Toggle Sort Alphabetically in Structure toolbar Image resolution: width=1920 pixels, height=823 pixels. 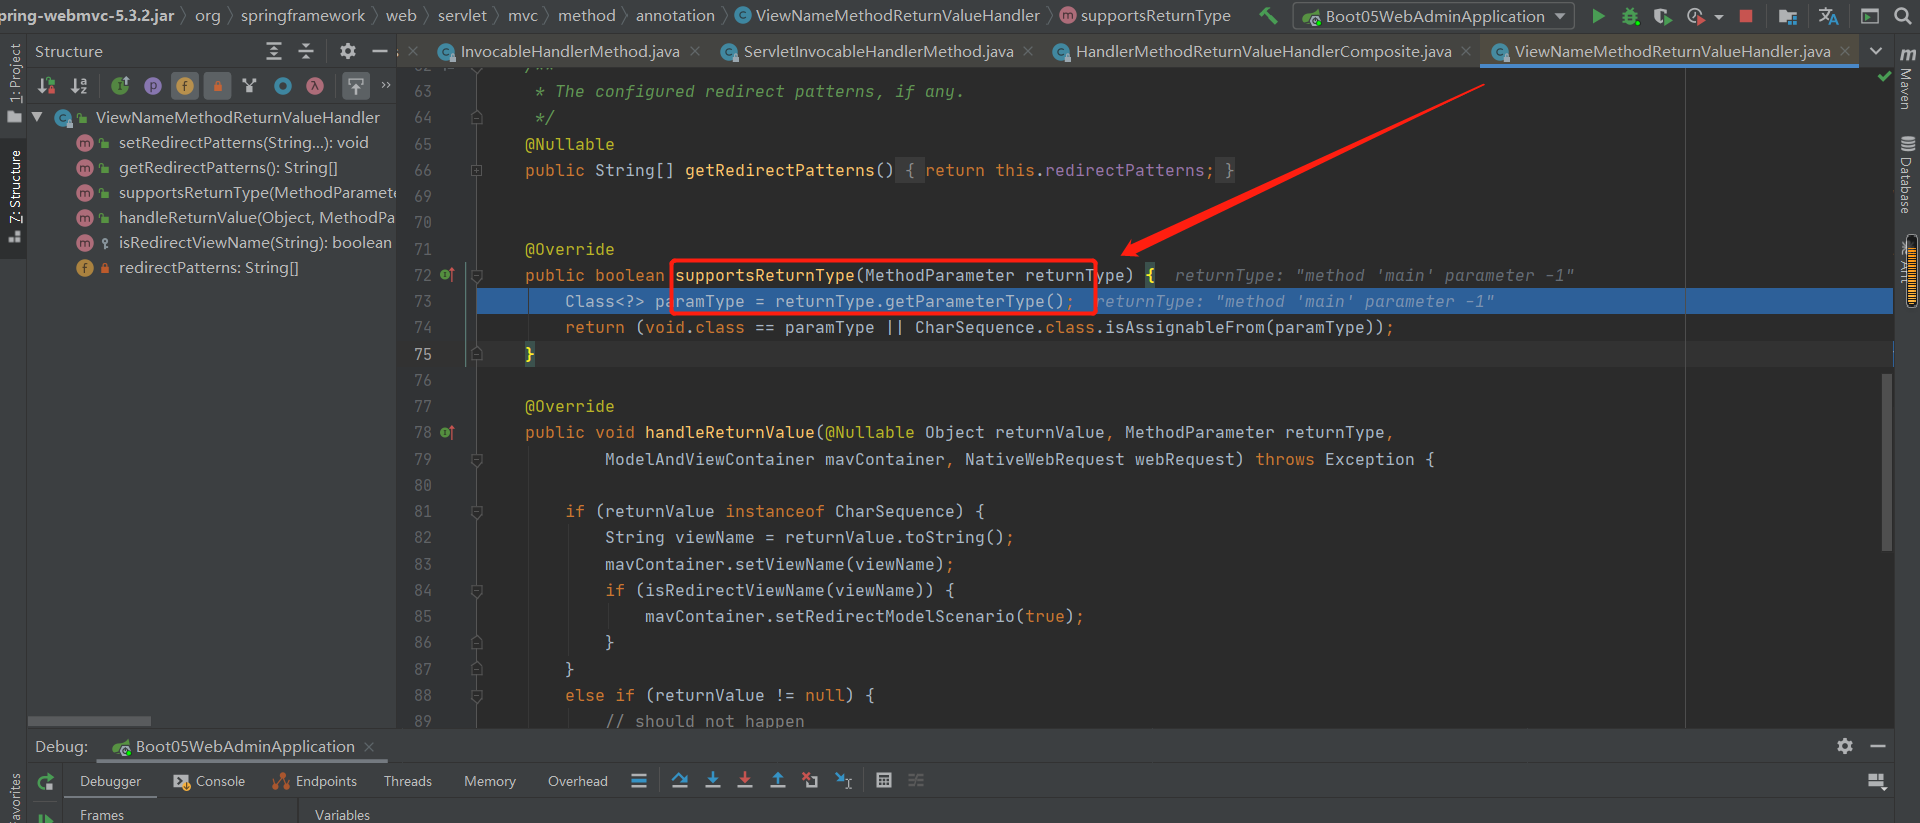80,86
